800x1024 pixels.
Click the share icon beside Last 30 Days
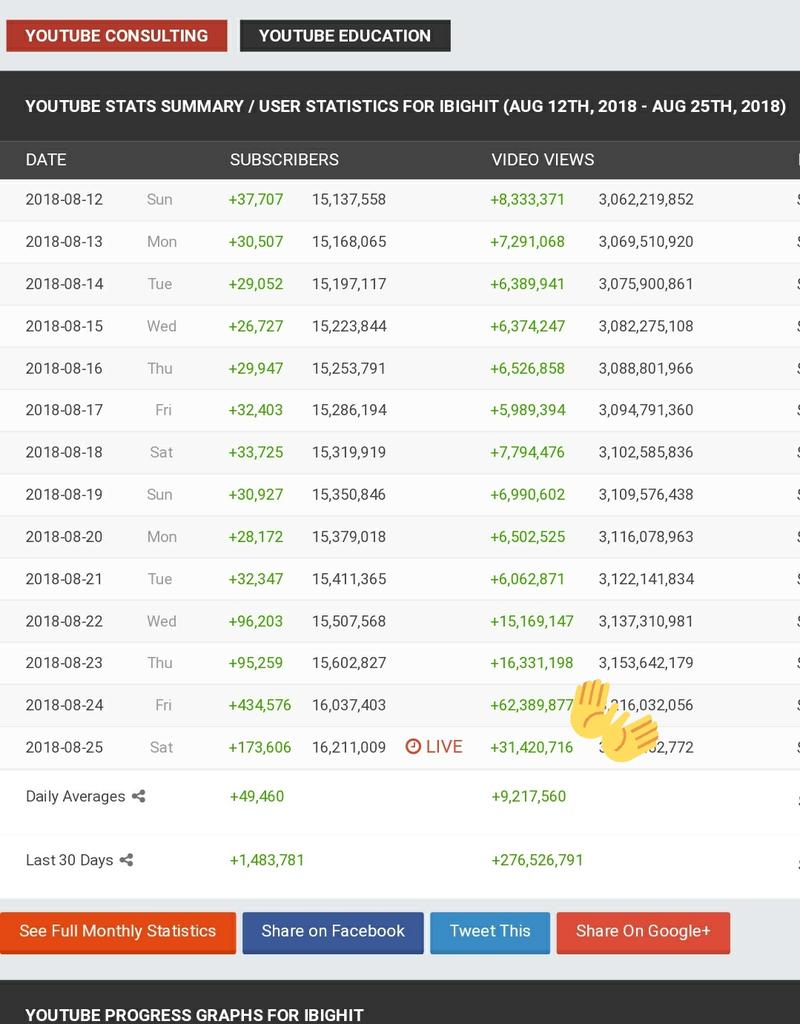[x=127, y=860]
